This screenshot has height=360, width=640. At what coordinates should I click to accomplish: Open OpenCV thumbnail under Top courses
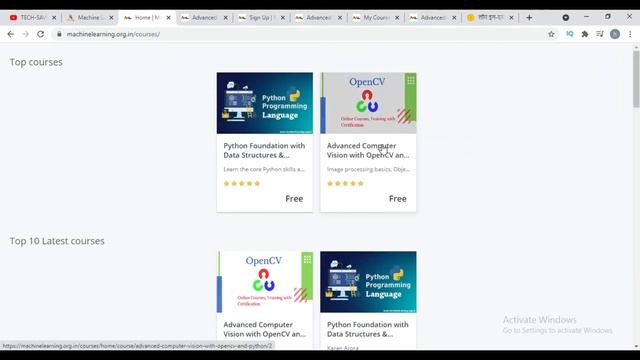click(368, 103)
